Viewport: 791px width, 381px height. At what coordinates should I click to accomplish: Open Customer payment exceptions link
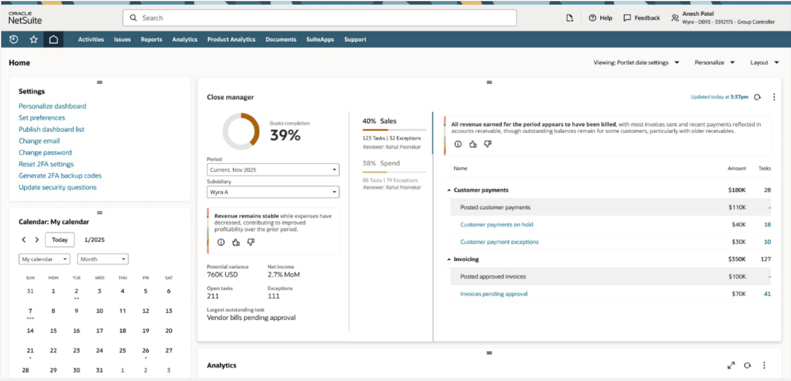click(499, 242)
